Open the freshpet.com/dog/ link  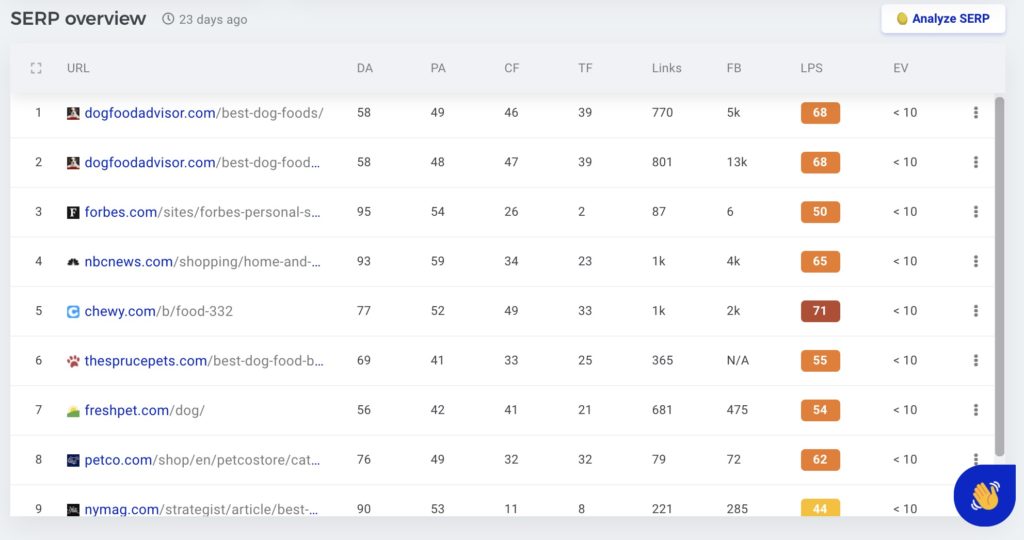click(144, 410)
